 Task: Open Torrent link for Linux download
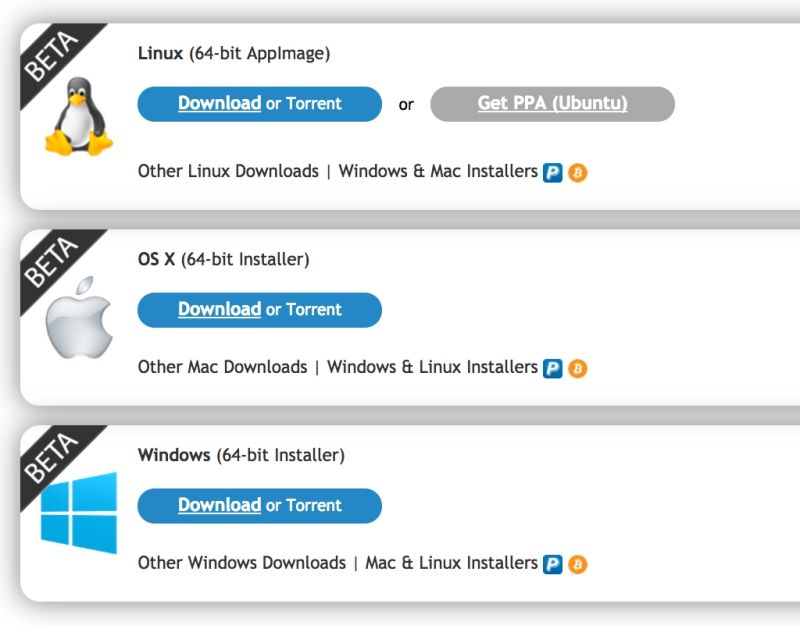[314, 104]
